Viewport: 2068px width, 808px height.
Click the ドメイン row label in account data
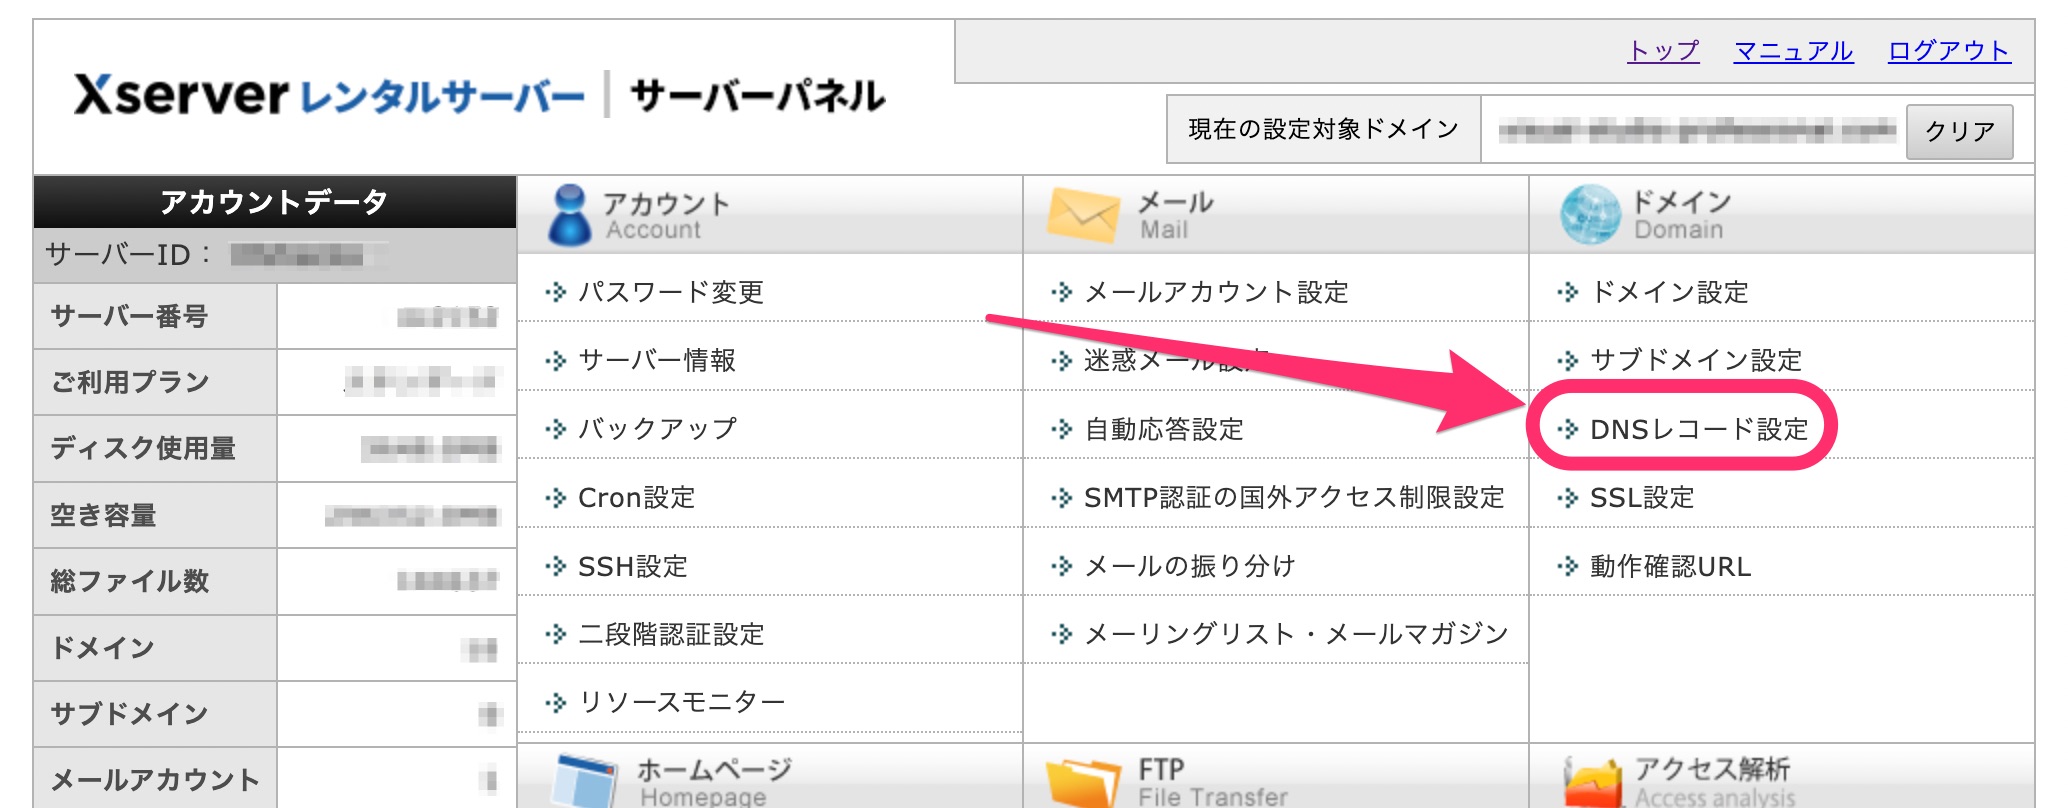point(103,648)
